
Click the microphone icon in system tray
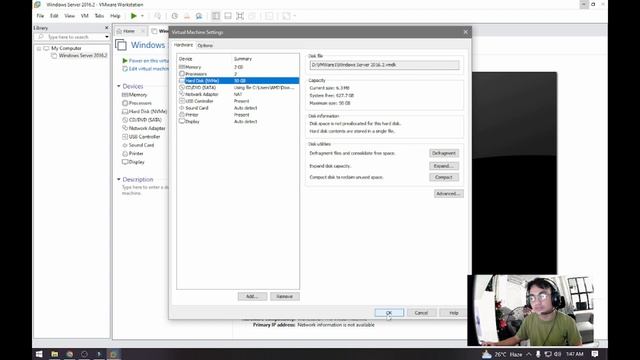[538, 354]
